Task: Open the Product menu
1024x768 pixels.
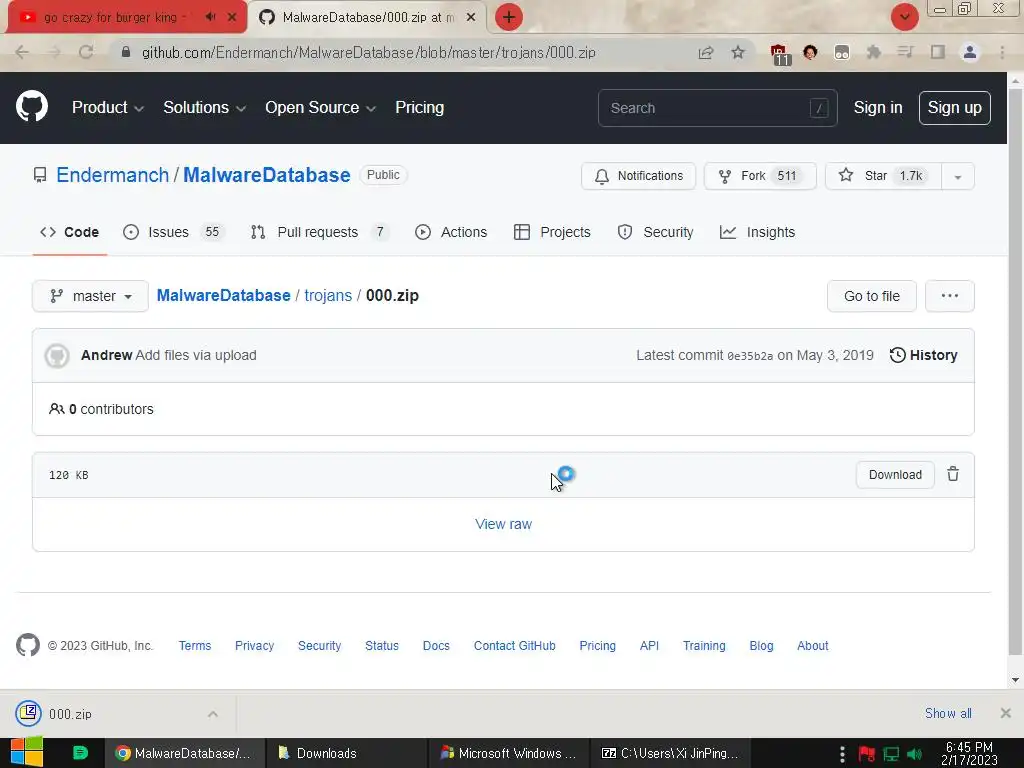Action: (x=108, y=108)
